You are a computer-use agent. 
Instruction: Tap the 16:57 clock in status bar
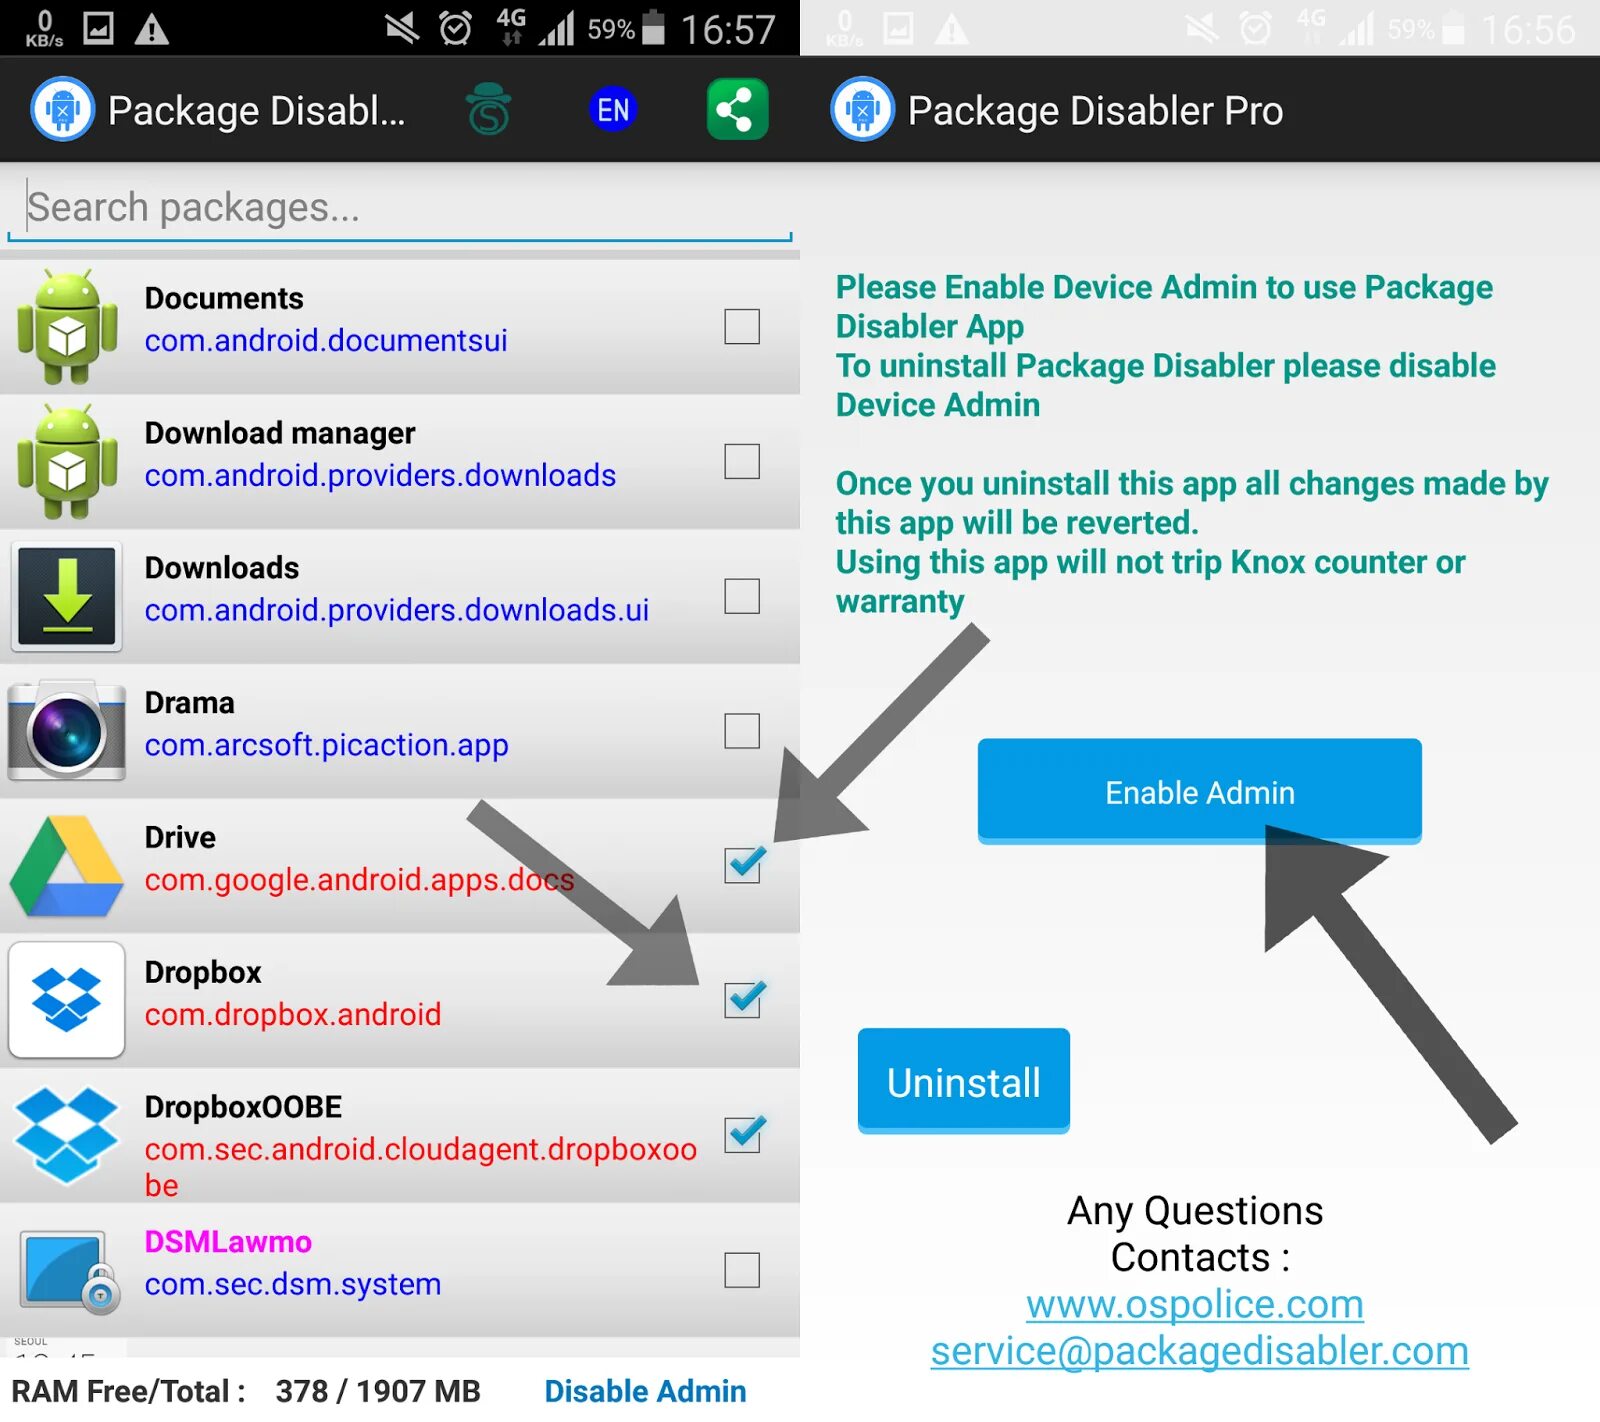point(728,29)
